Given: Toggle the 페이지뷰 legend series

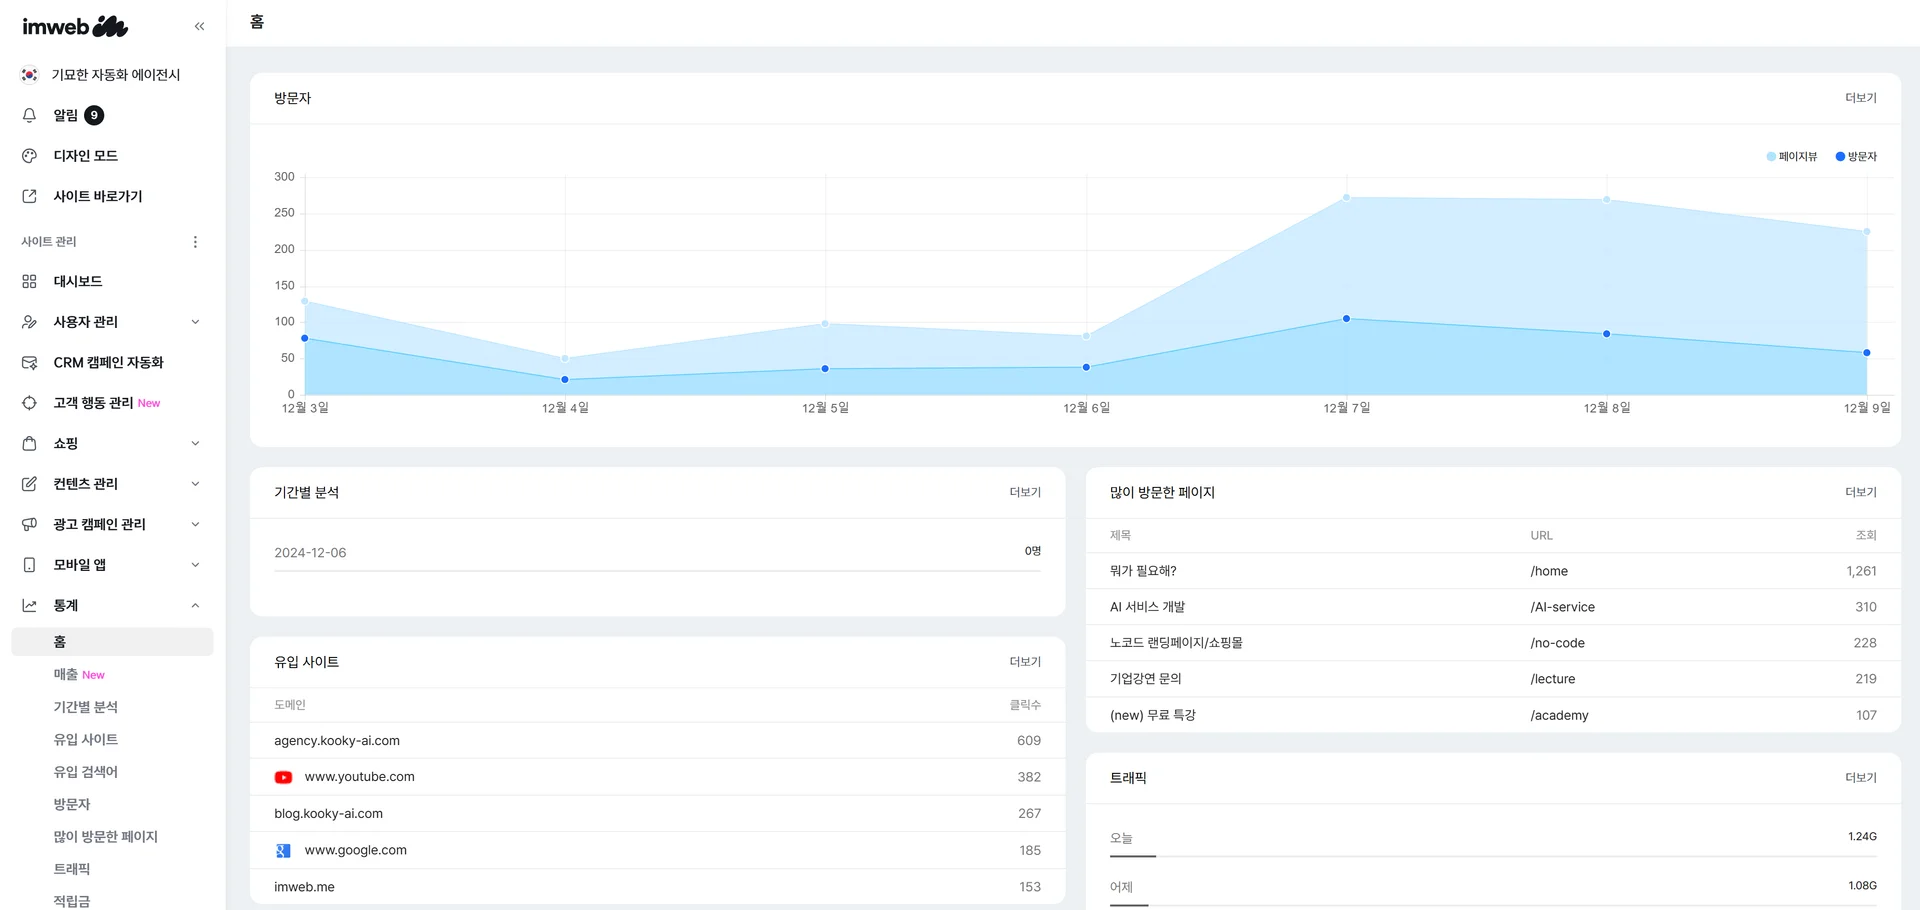Looking at the screenshot, I should point(1791,157).
